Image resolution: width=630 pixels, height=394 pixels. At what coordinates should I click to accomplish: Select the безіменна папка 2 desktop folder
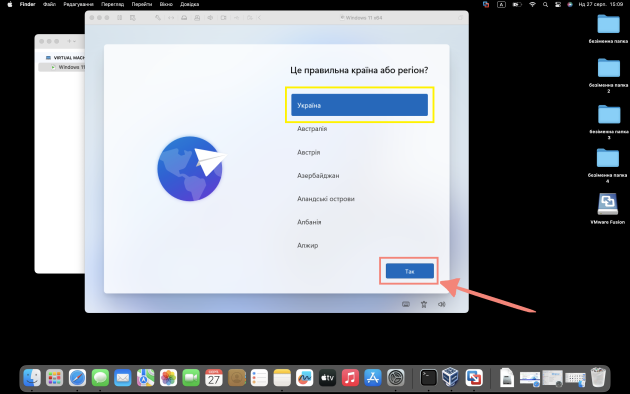click(x=608, y=67)
